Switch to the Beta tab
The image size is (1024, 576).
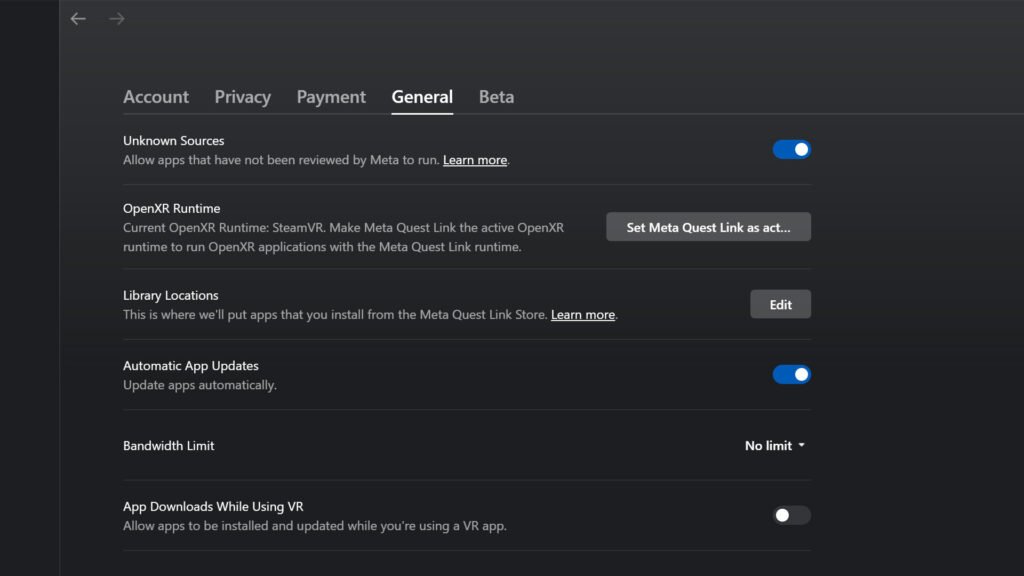(496, 97)
